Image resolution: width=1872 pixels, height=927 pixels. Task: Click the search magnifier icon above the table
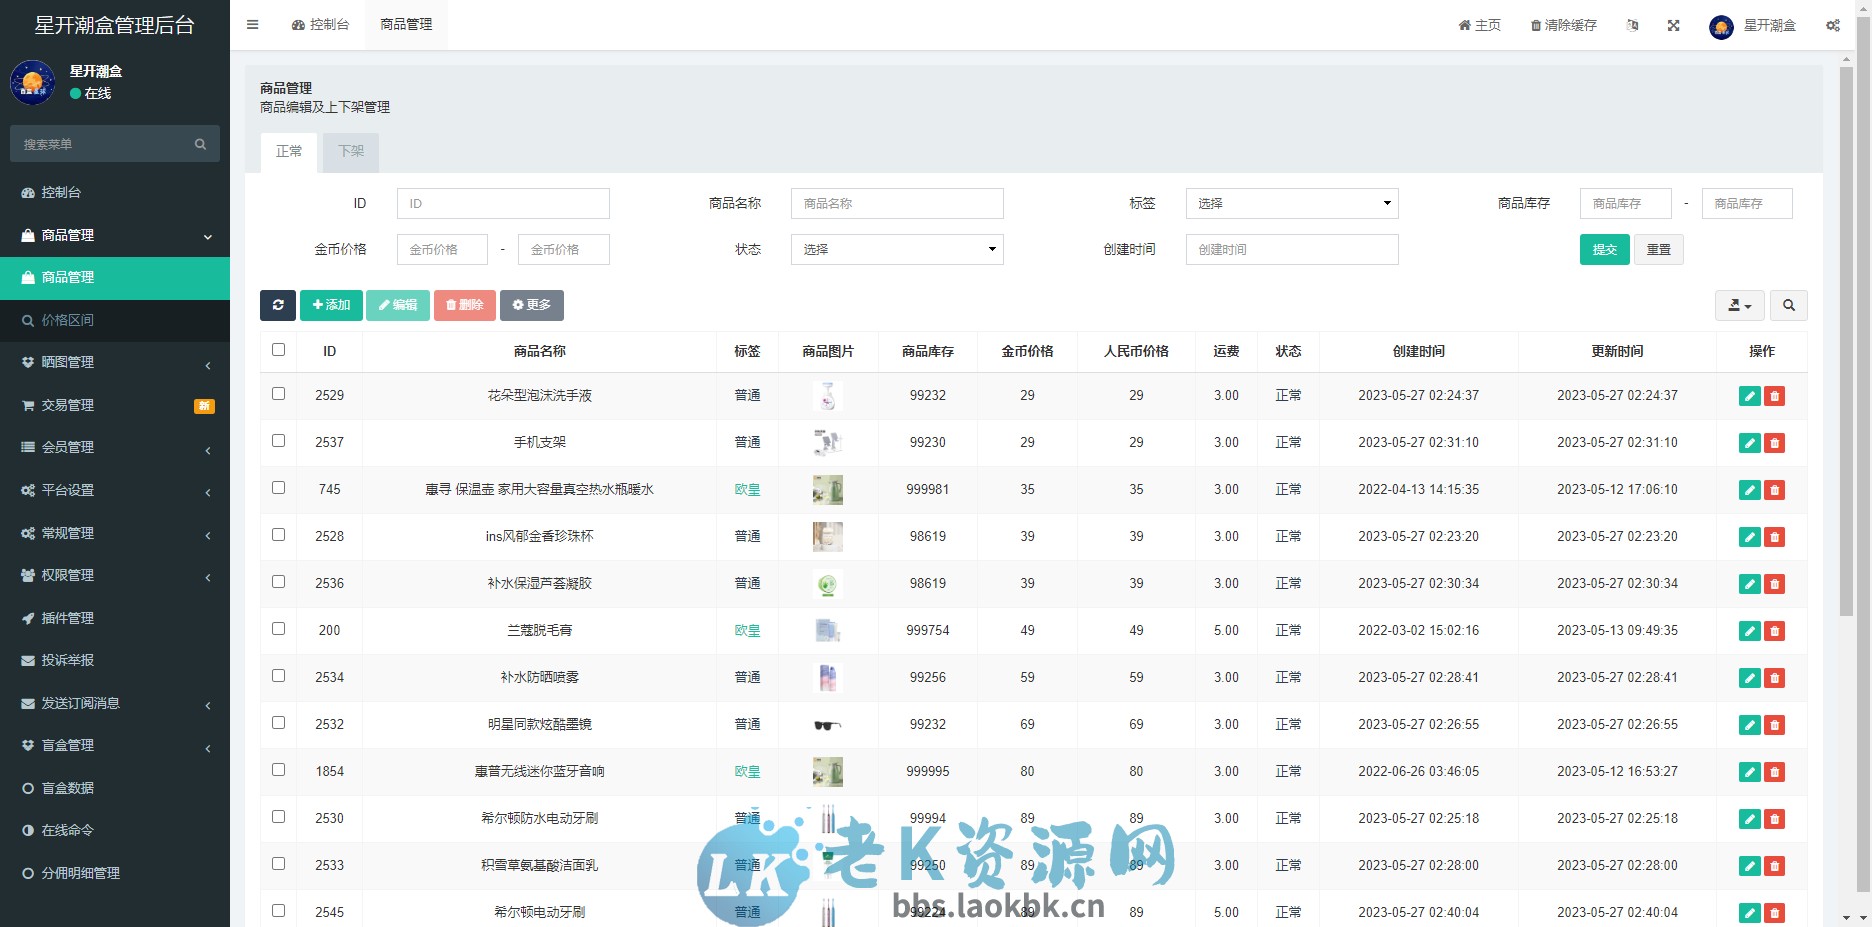[1789, 305]
